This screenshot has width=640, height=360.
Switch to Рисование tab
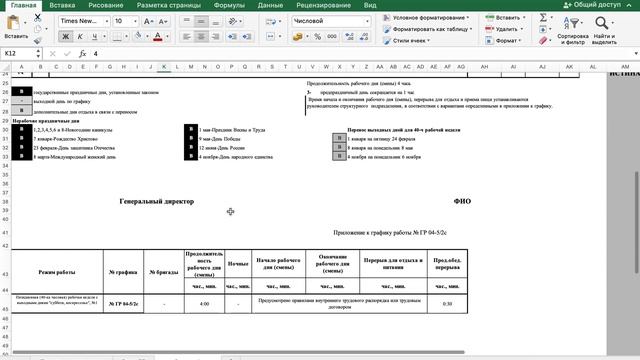(x=106, y=5)
